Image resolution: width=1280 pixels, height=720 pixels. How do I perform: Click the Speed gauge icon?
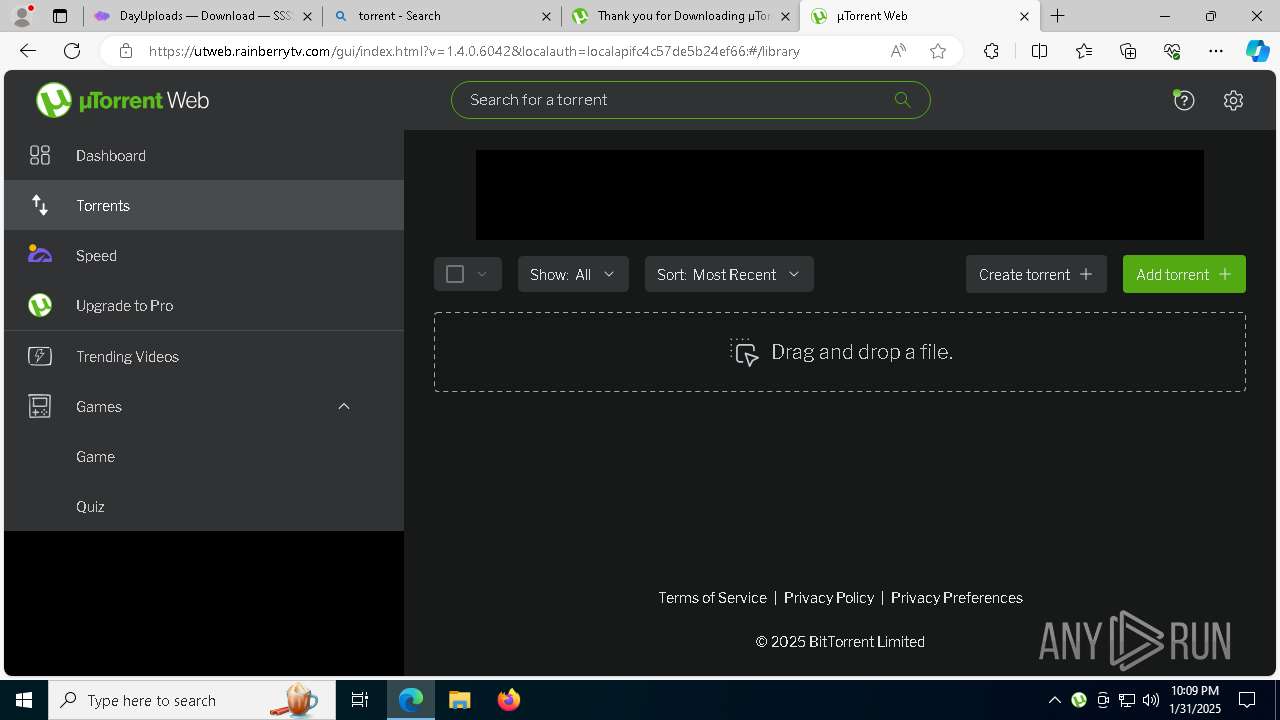[40, 254]
